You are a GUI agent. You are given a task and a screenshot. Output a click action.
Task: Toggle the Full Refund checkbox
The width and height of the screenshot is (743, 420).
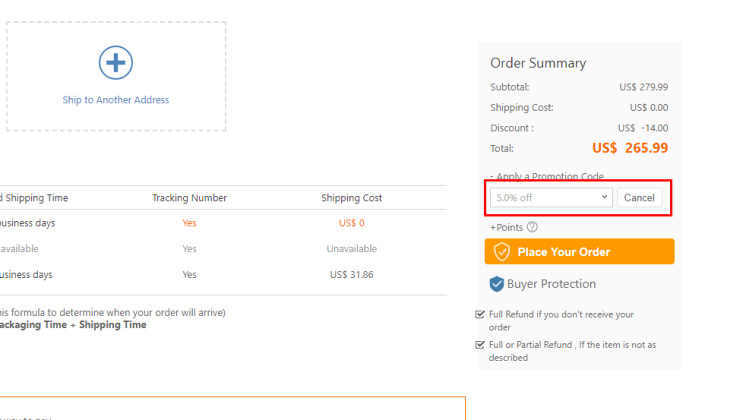[x=480, y=314]
